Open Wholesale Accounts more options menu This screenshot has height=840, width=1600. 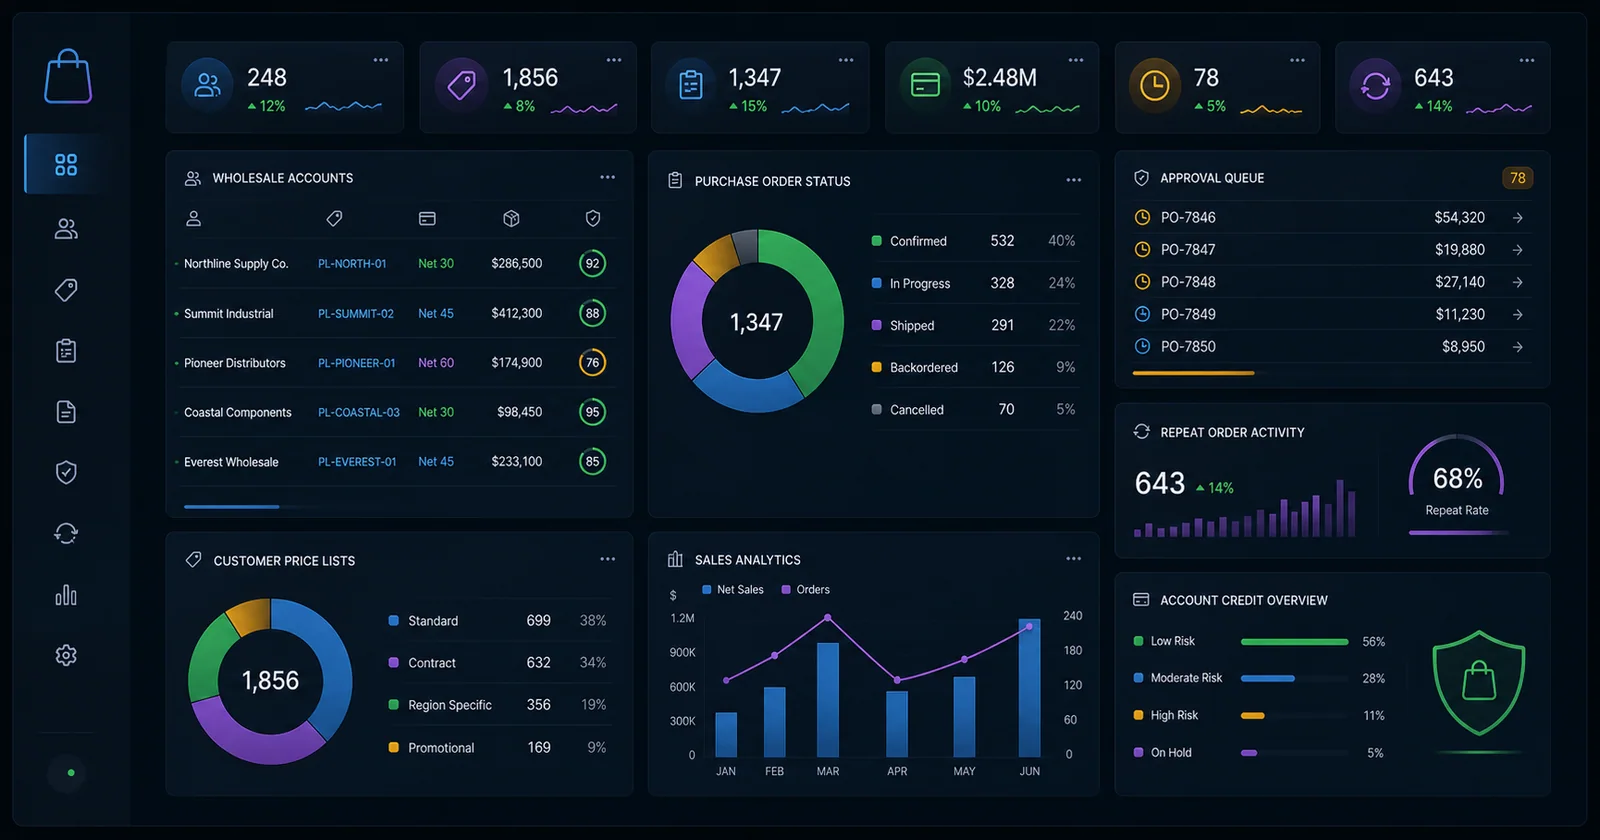tap(607, 177)
